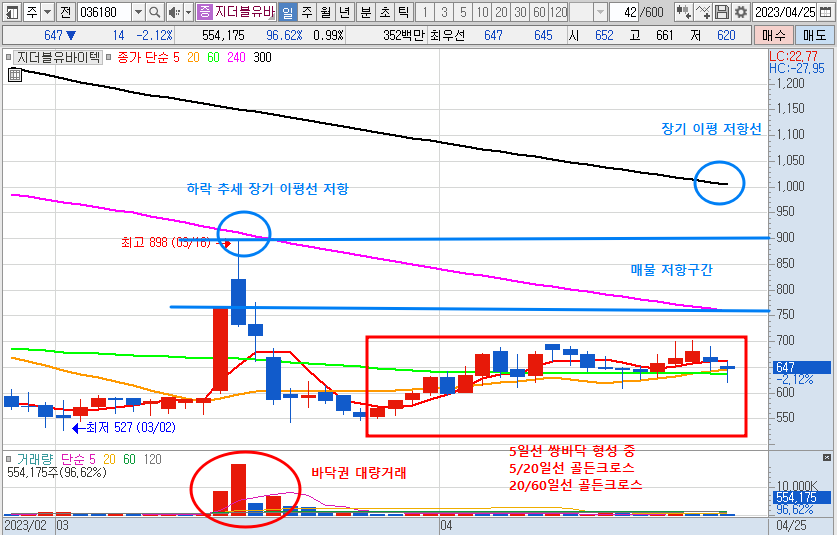Viewport: 837px width, 535px height.
Task: Switch to the 분 minute chart tab
Action: (x=366, y=12)
